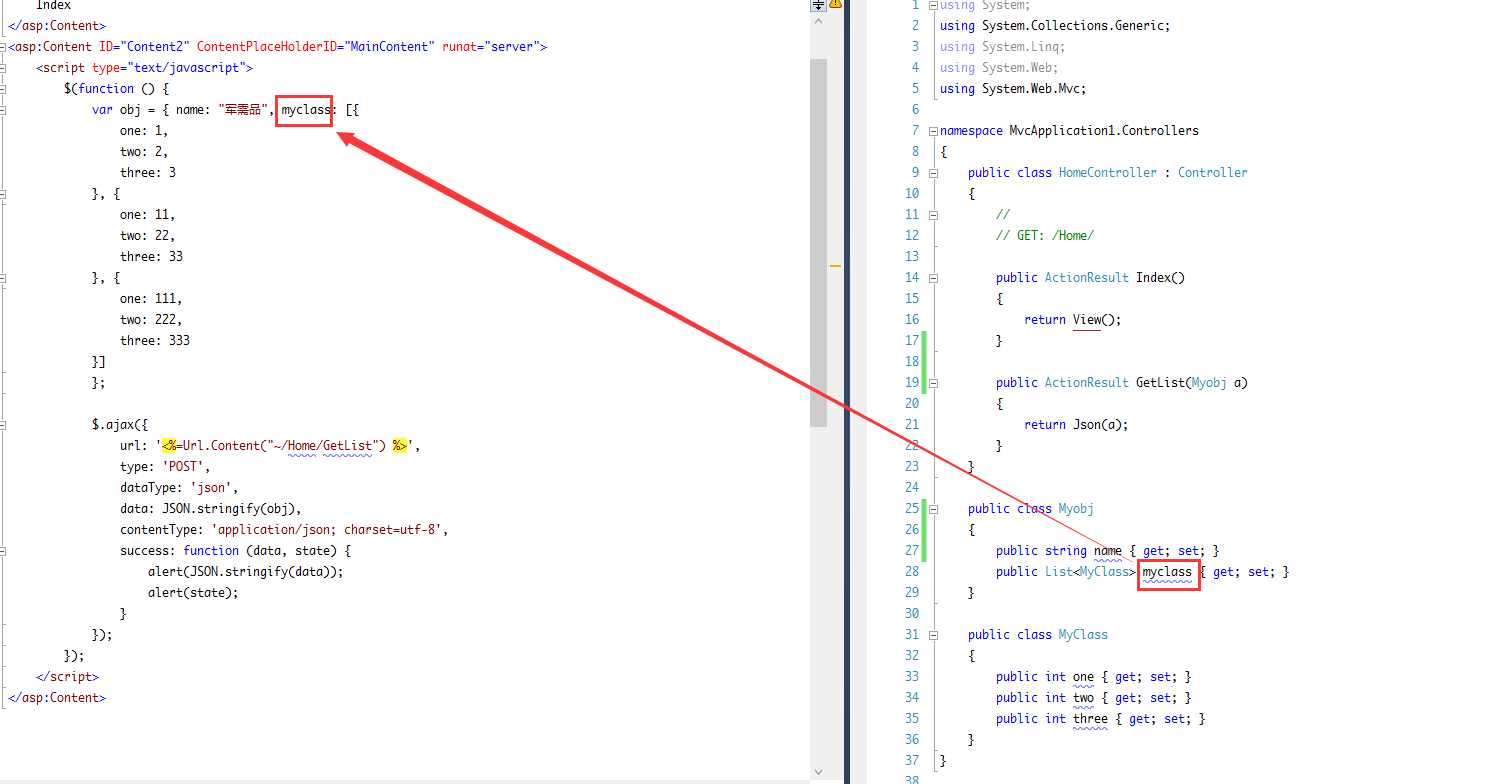Collapse the GET /Home/ comment block

coord(933,214)
